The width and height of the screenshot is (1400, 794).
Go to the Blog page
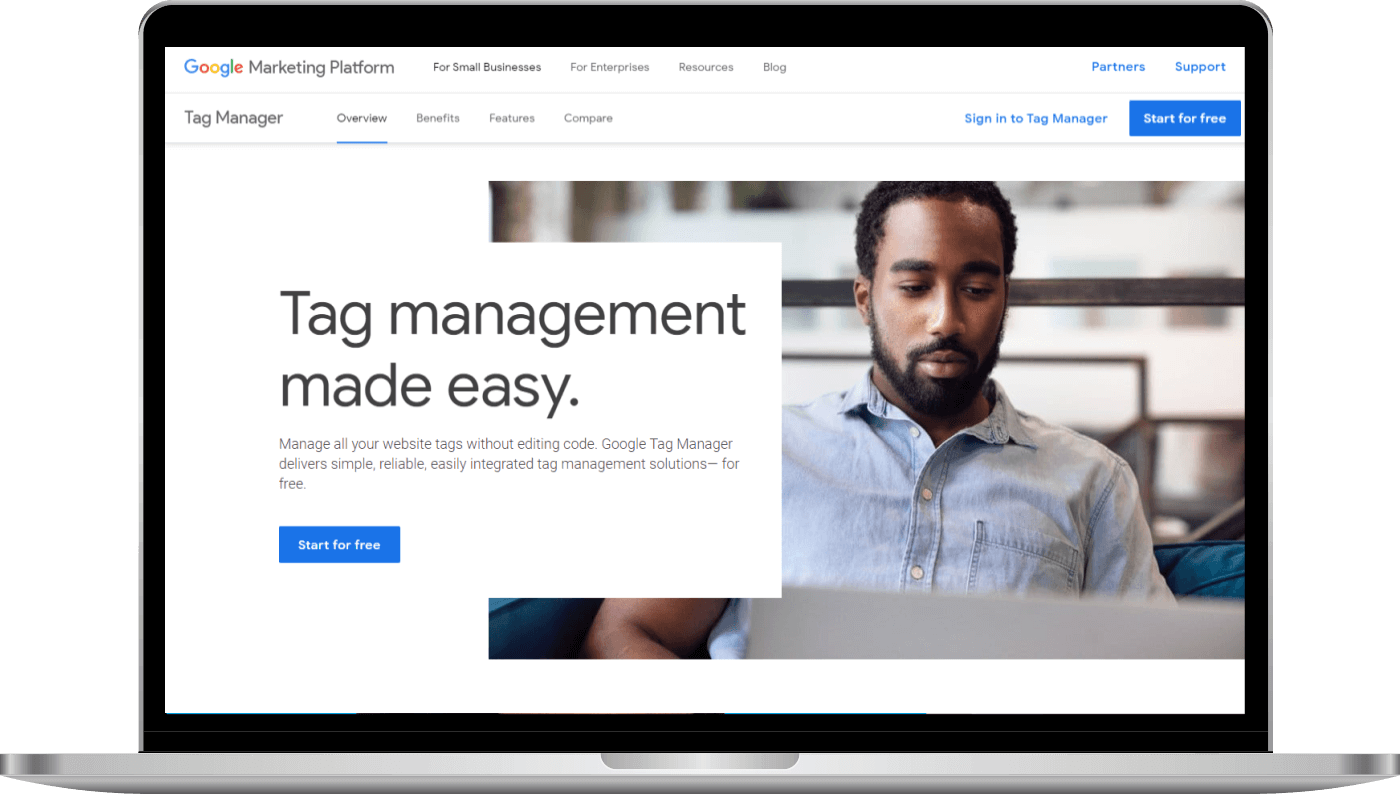775,67
